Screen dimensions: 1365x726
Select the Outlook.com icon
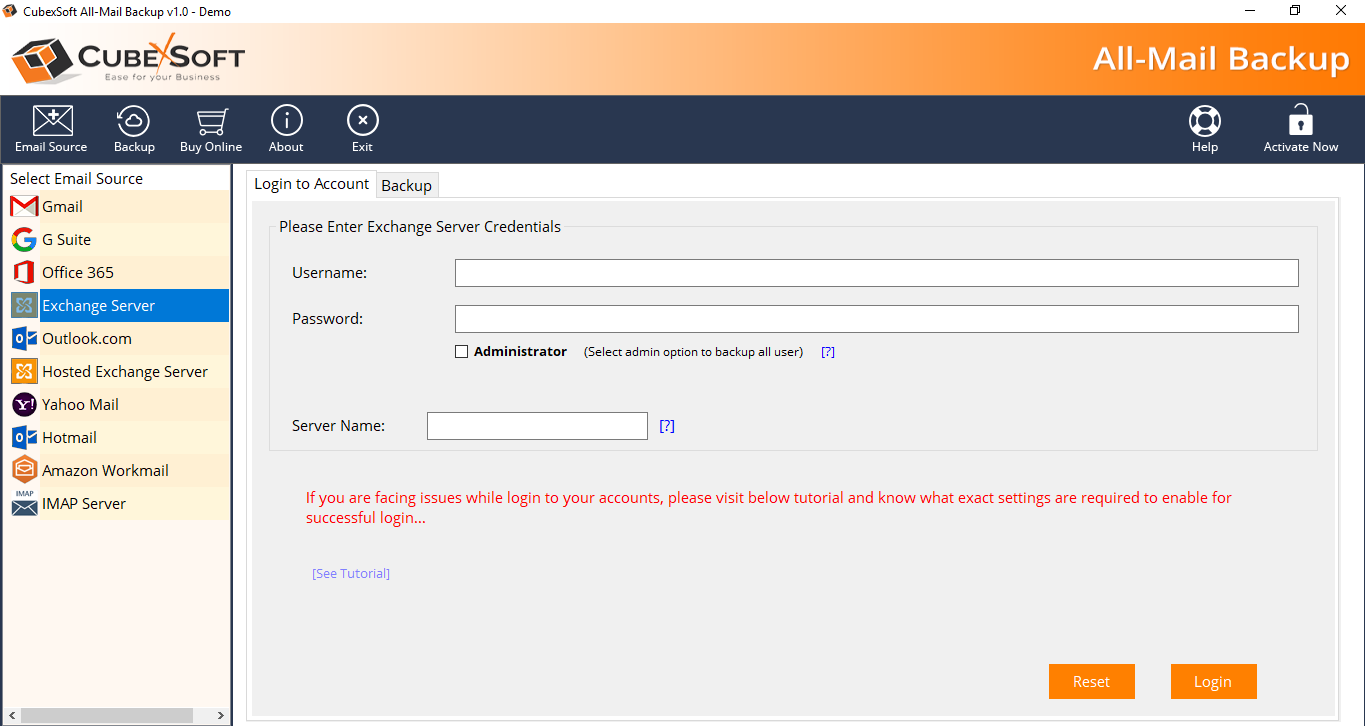coord(24,338)
